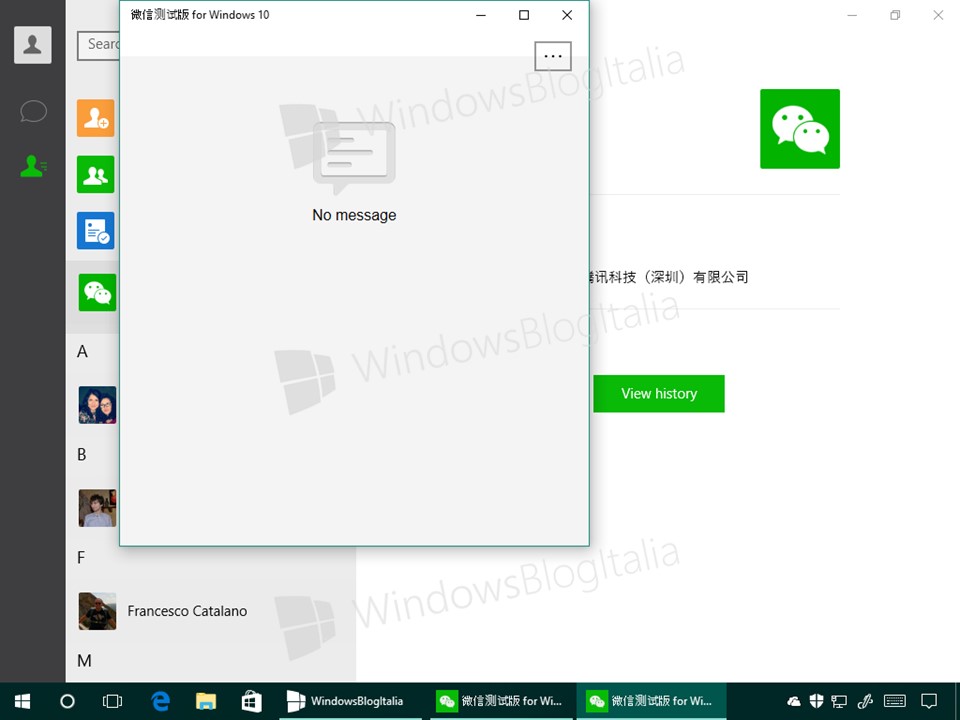960x720 pixels.
Task: Restore the background WeChat window
Action: click(895, 15)
